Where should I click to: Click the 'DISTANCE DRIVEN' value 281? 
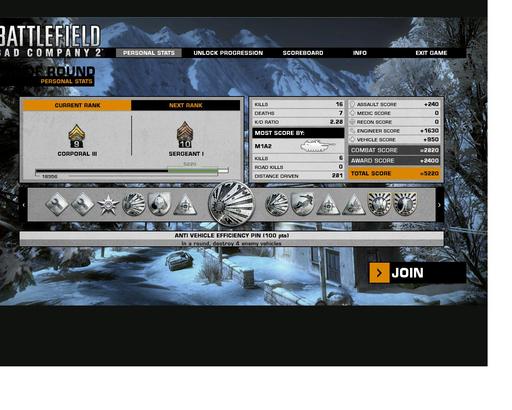pyautogui.click(x=337, y=175)
